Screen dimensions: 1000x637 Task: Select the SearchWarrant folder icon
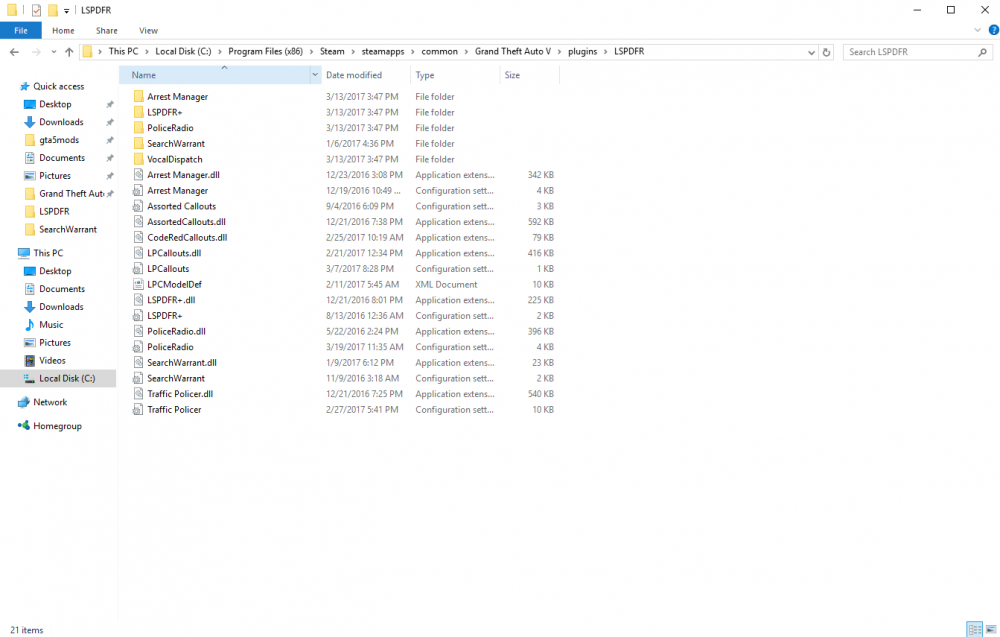click(138, 143)
